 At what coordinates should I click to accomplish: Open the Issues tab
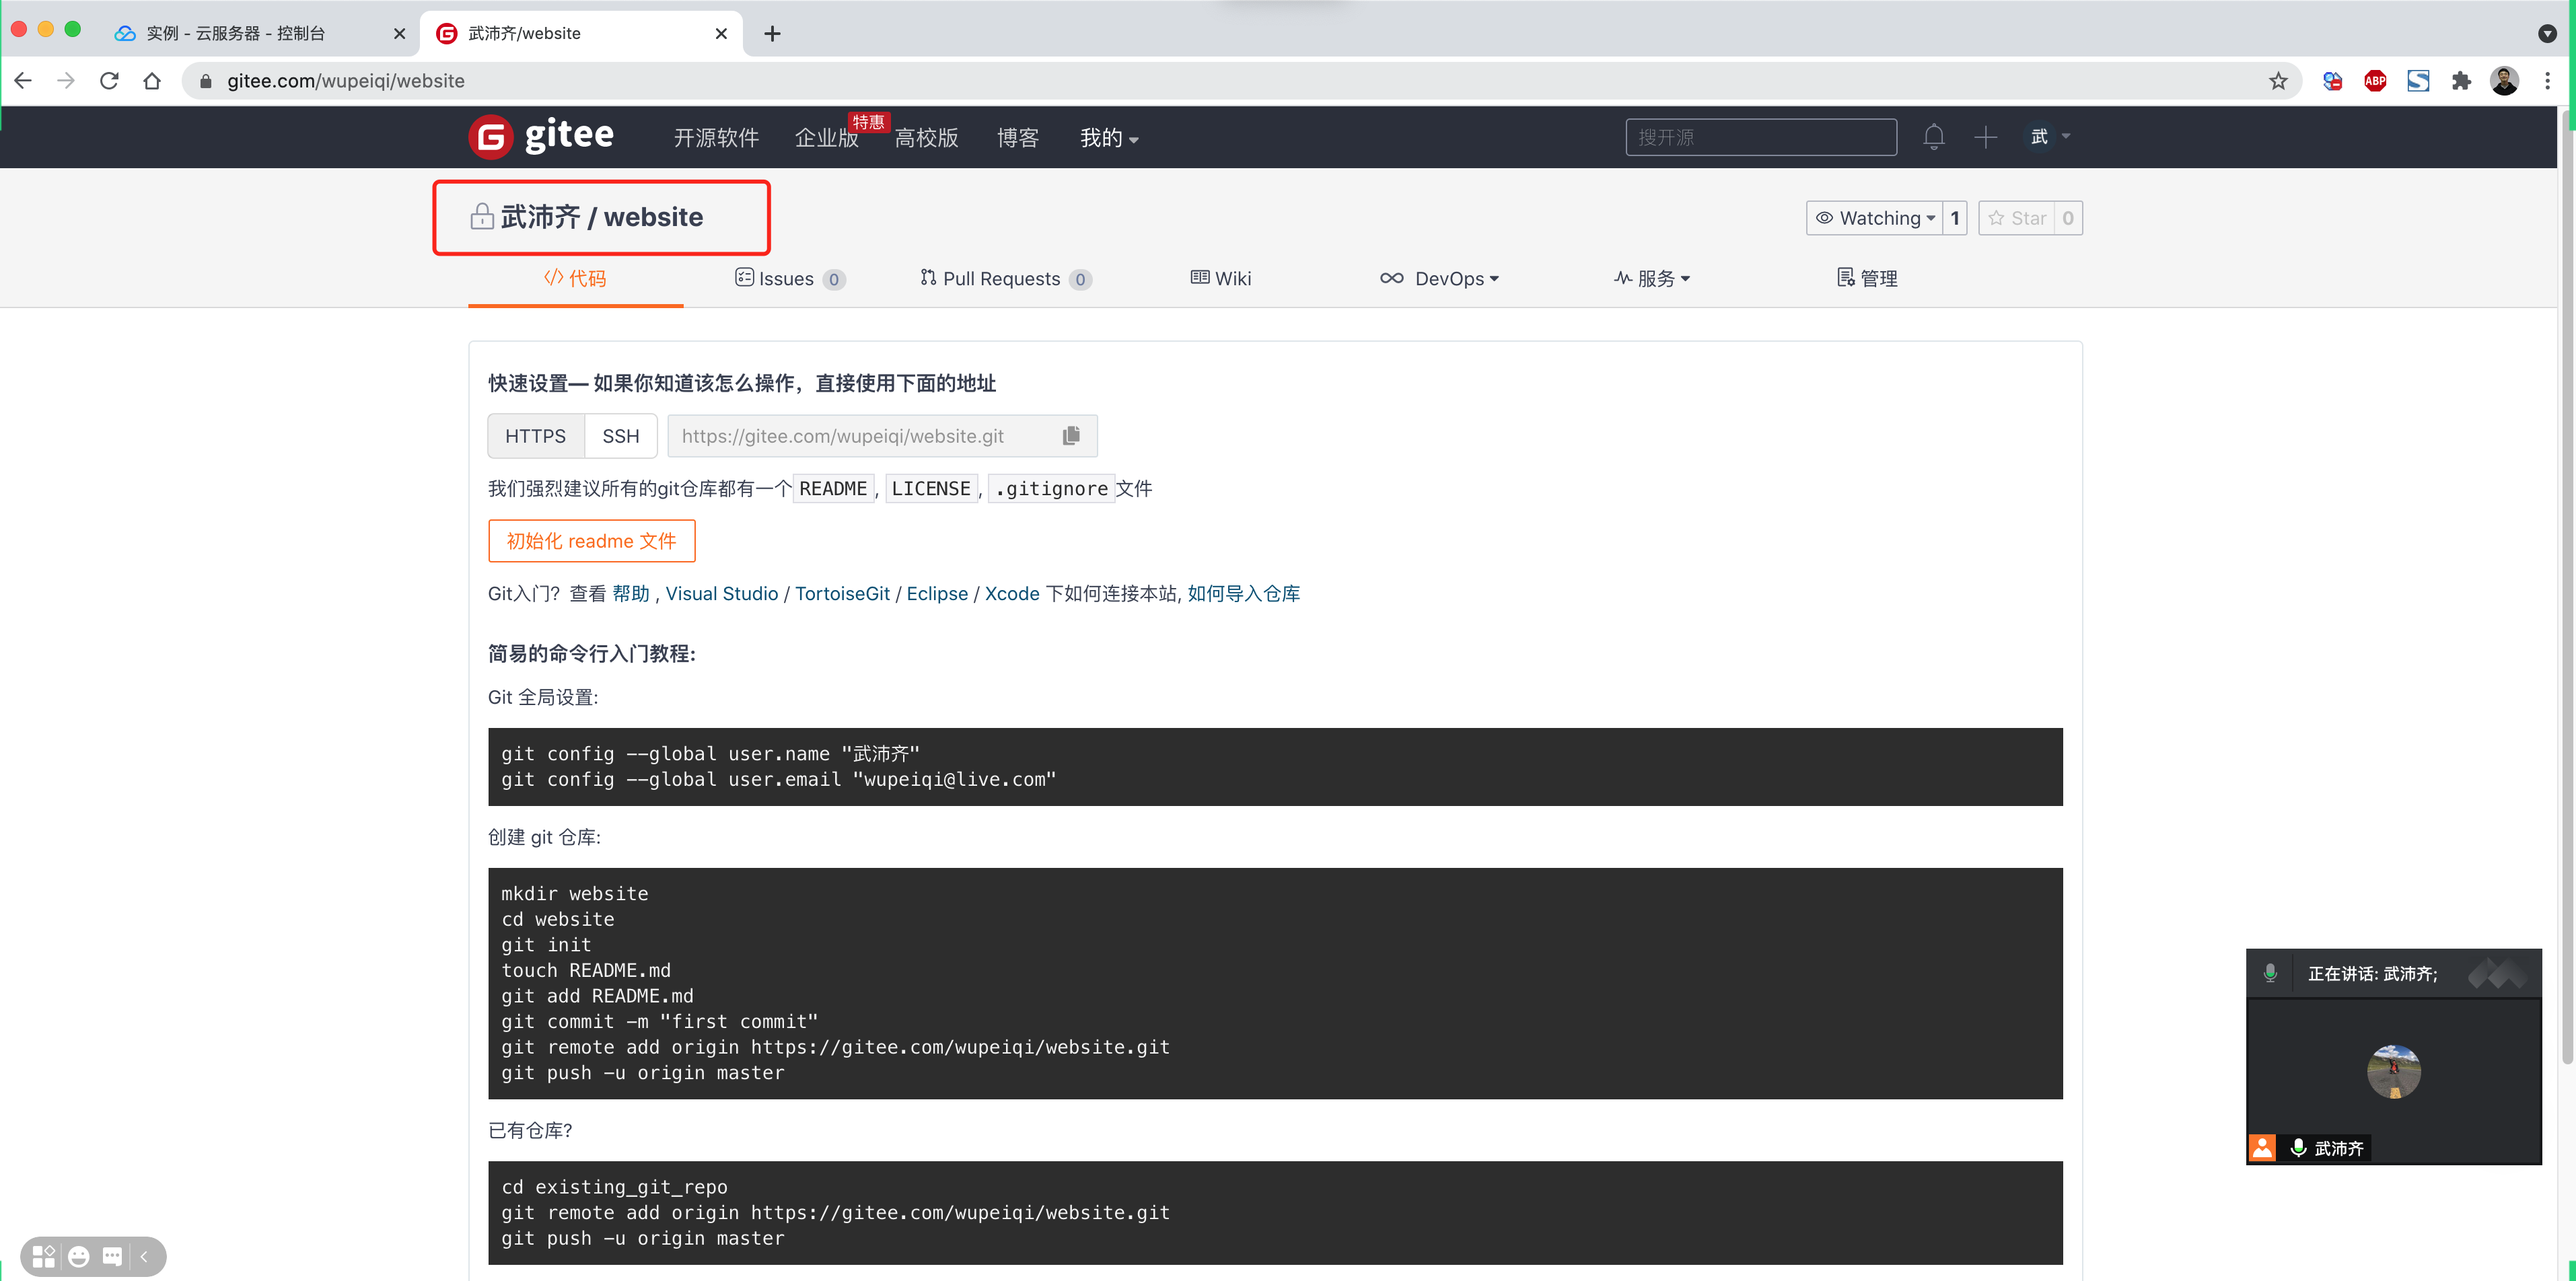pos(790,279)
